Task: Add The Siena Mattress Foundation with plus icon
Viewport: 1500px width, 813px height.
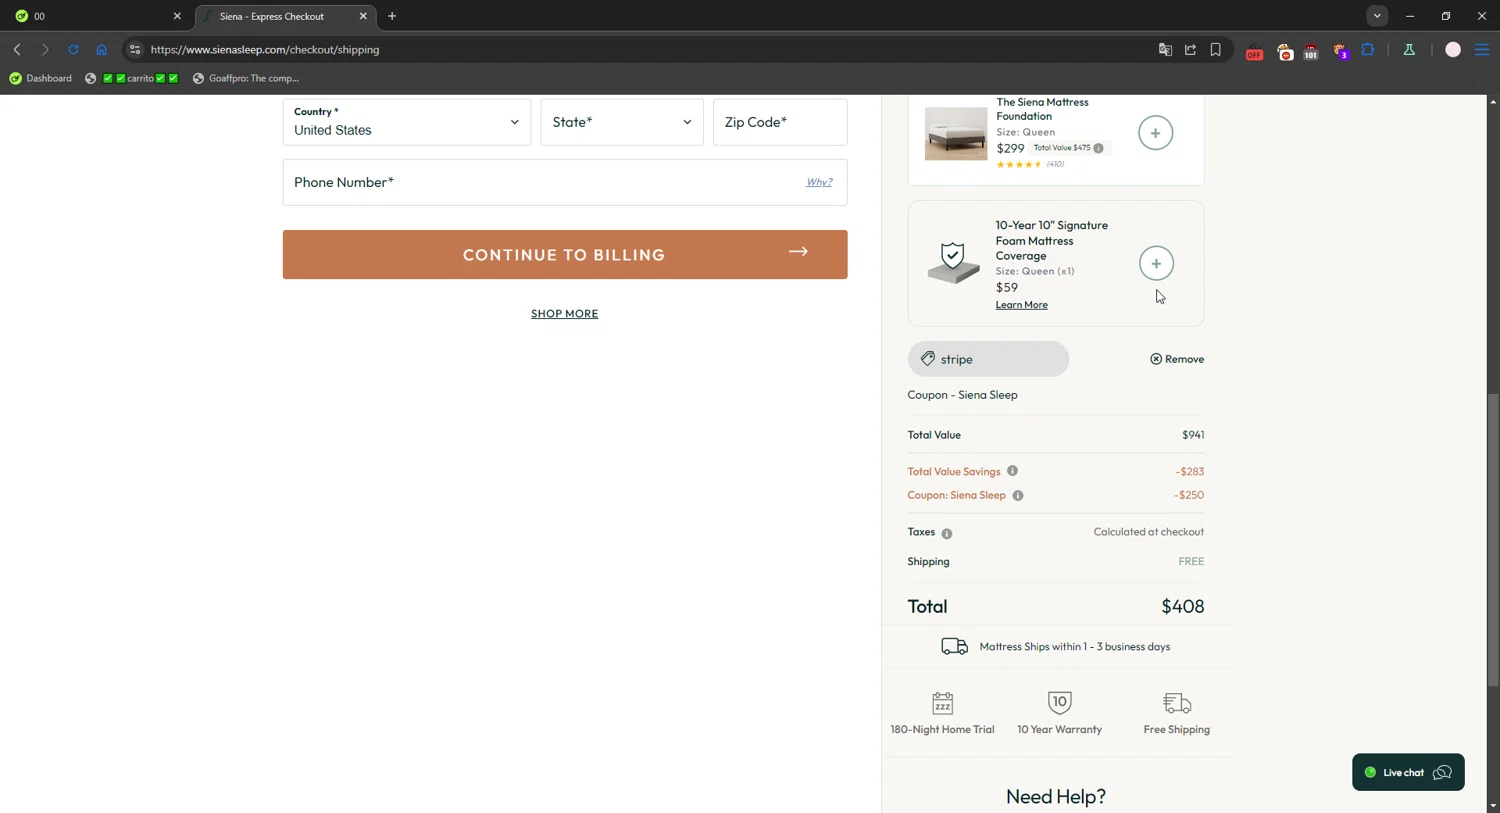Action: 1155,133
